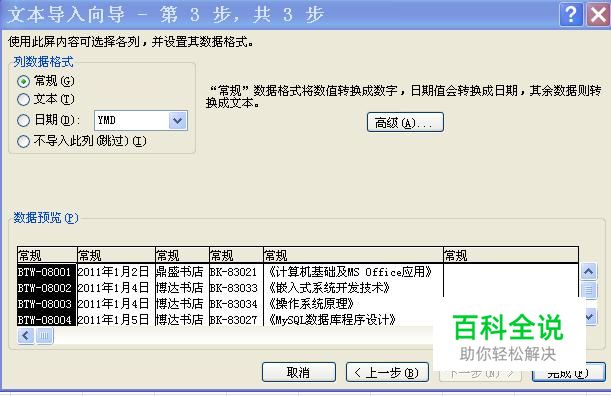Click preview vertical scrollbar thumb

point(589,290)
